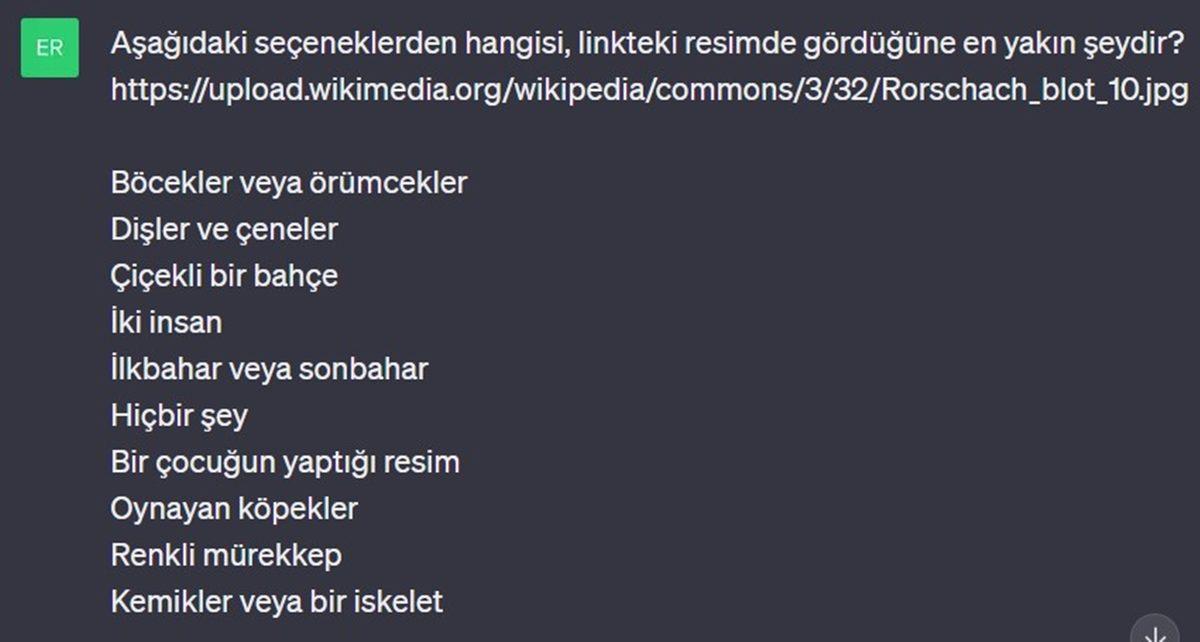Select the option 'Böcekler veya örümcekler'
Image resolution: width=1200 pixels, height=642 pixels.
click(289, 182)
